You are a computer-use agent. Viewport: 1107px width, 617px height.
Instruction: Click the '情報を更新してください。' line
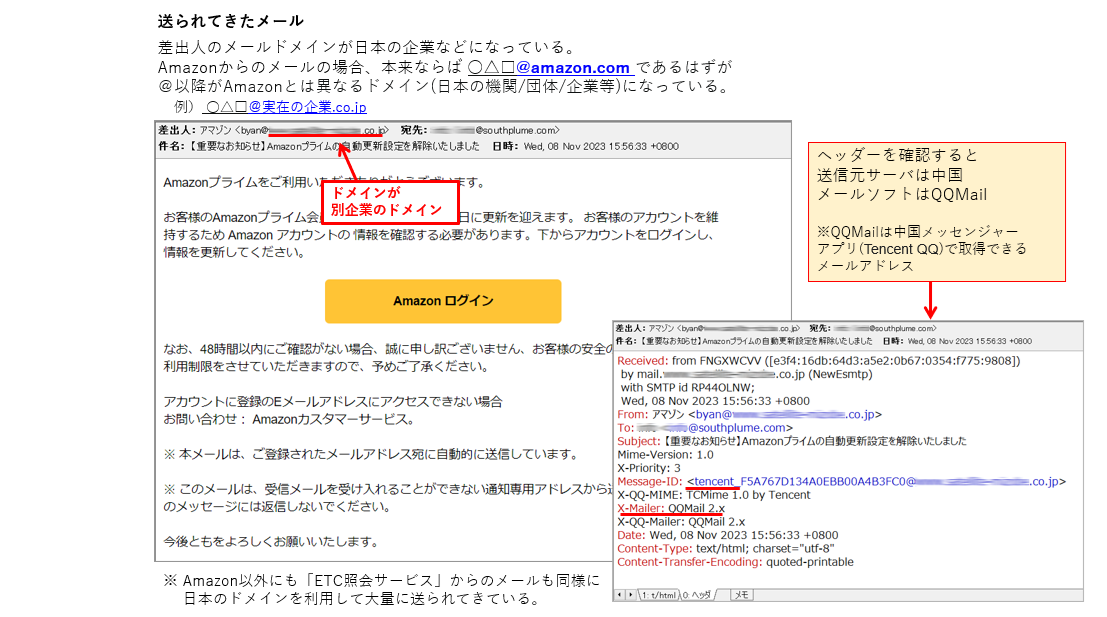pyautogui.click(x=234, y=252)
